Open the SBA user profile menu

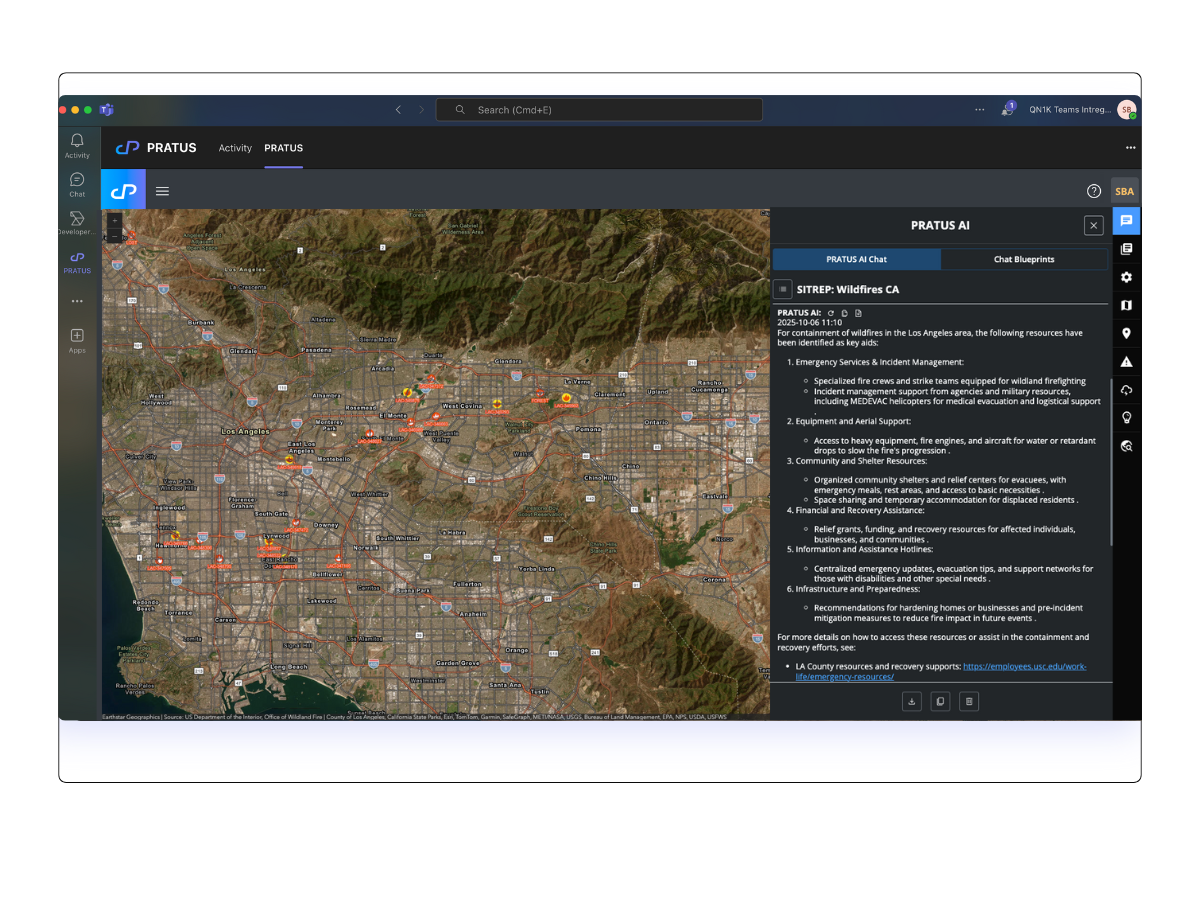click(x=1124, y=191)
